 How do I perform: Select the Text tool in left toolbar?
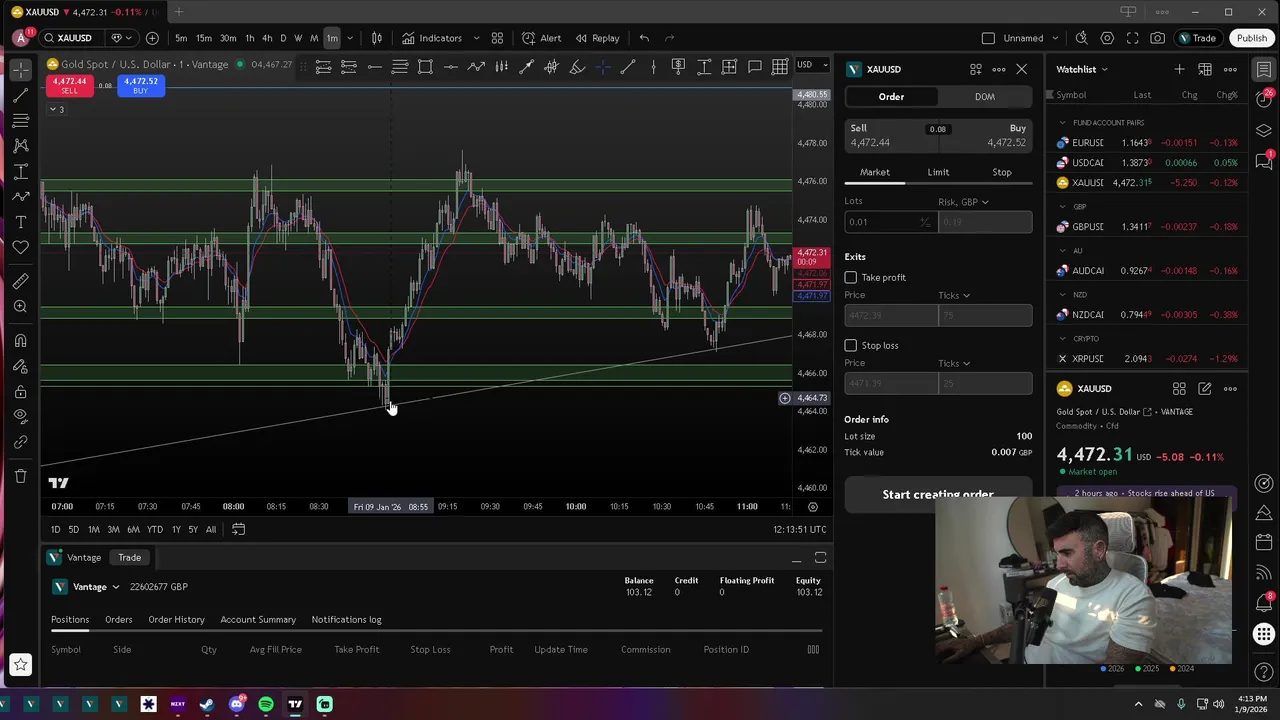[21, 222]
